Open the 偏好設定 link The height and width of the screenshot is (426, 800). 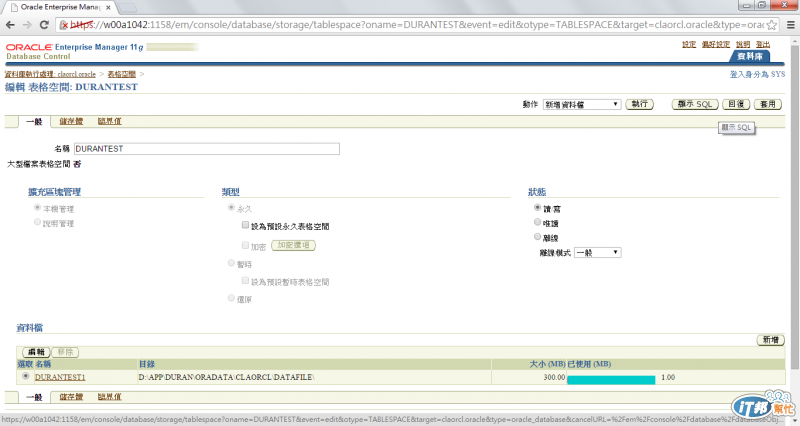coord(716,44)
